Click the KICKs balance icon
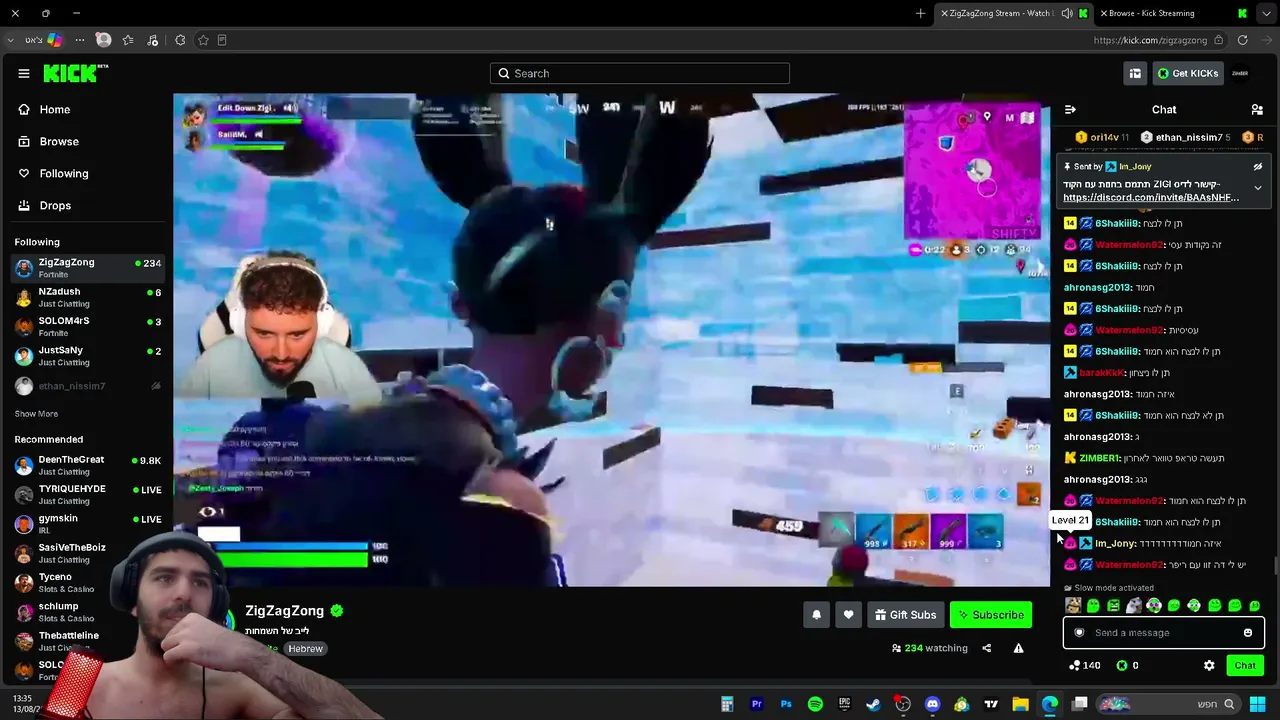 pyautogui.click(x=1122, y=666)
